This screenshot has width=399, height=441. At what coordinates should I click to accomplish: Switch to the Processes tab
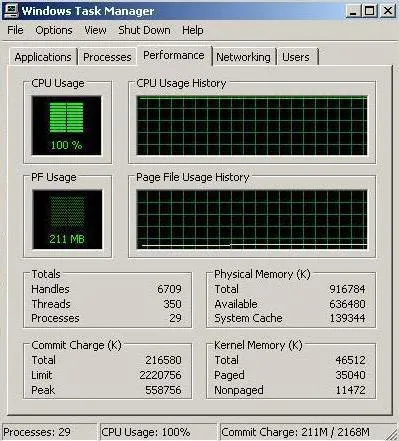click(107, 57)
